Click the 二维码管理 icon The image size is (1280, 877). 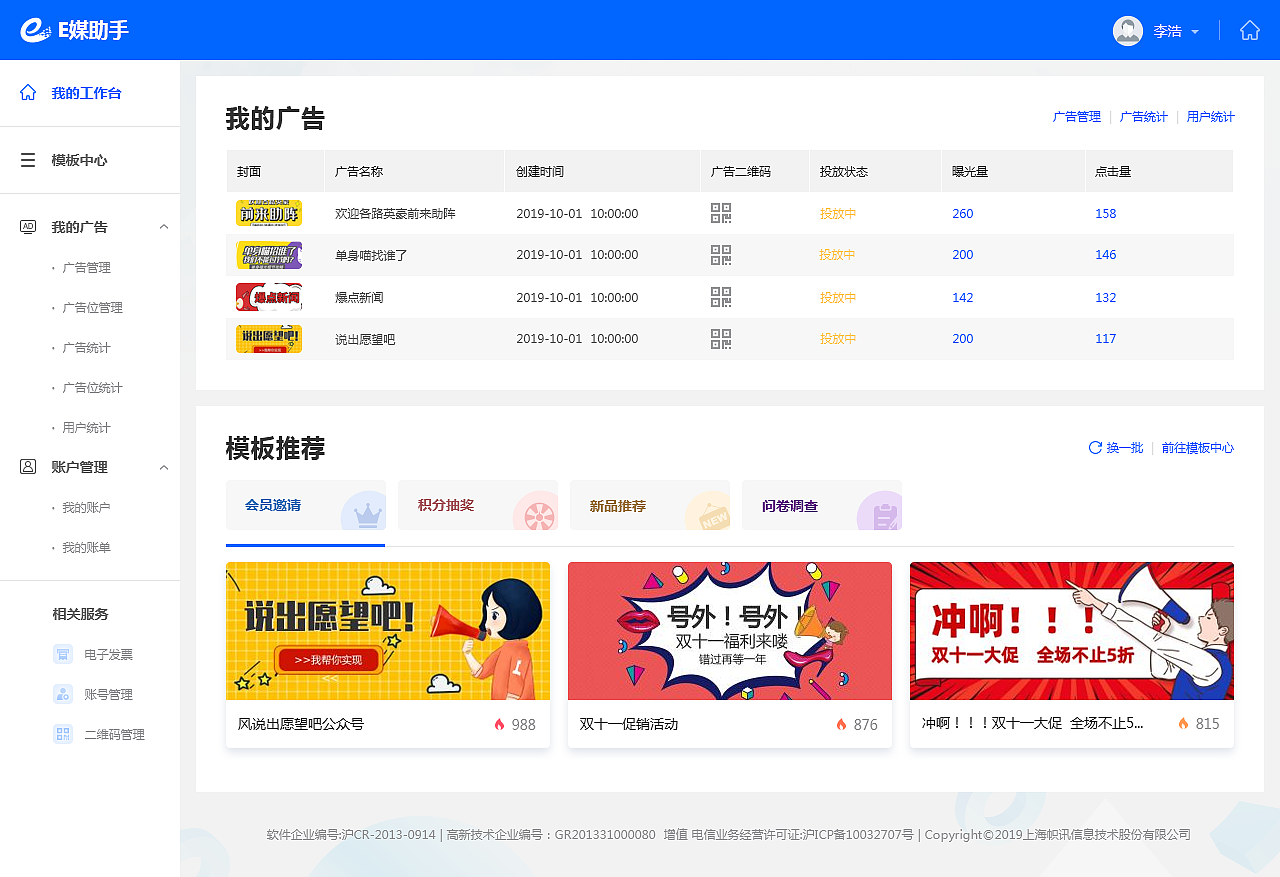[x=63, y=734]
